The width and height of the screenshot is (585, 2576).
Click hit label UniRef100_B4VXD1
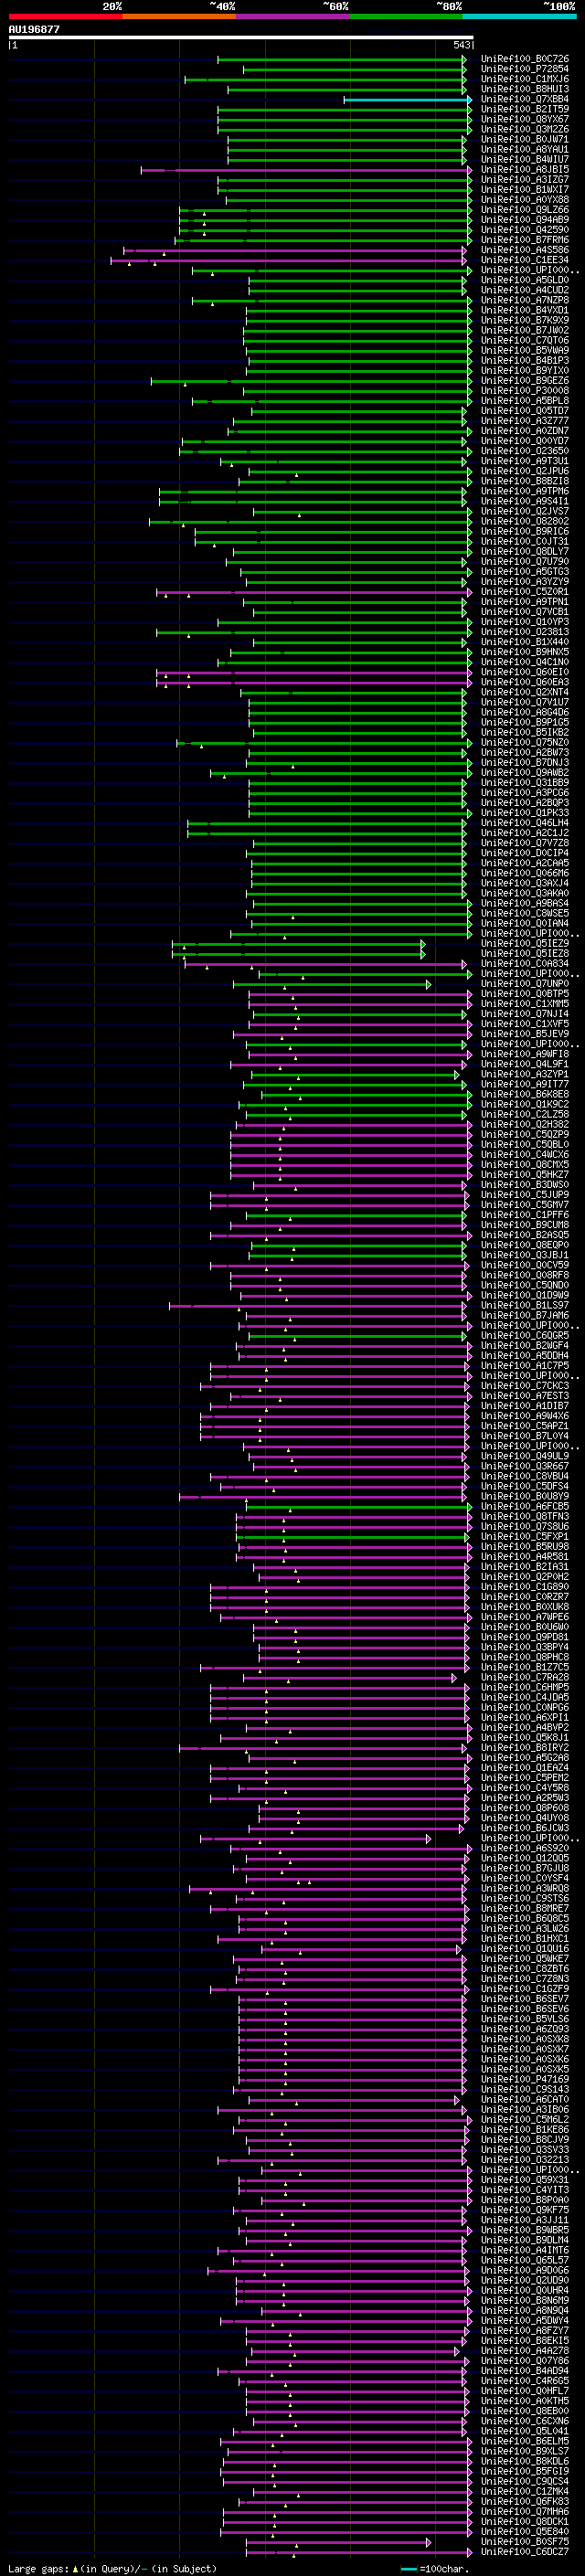click(525, 310)
